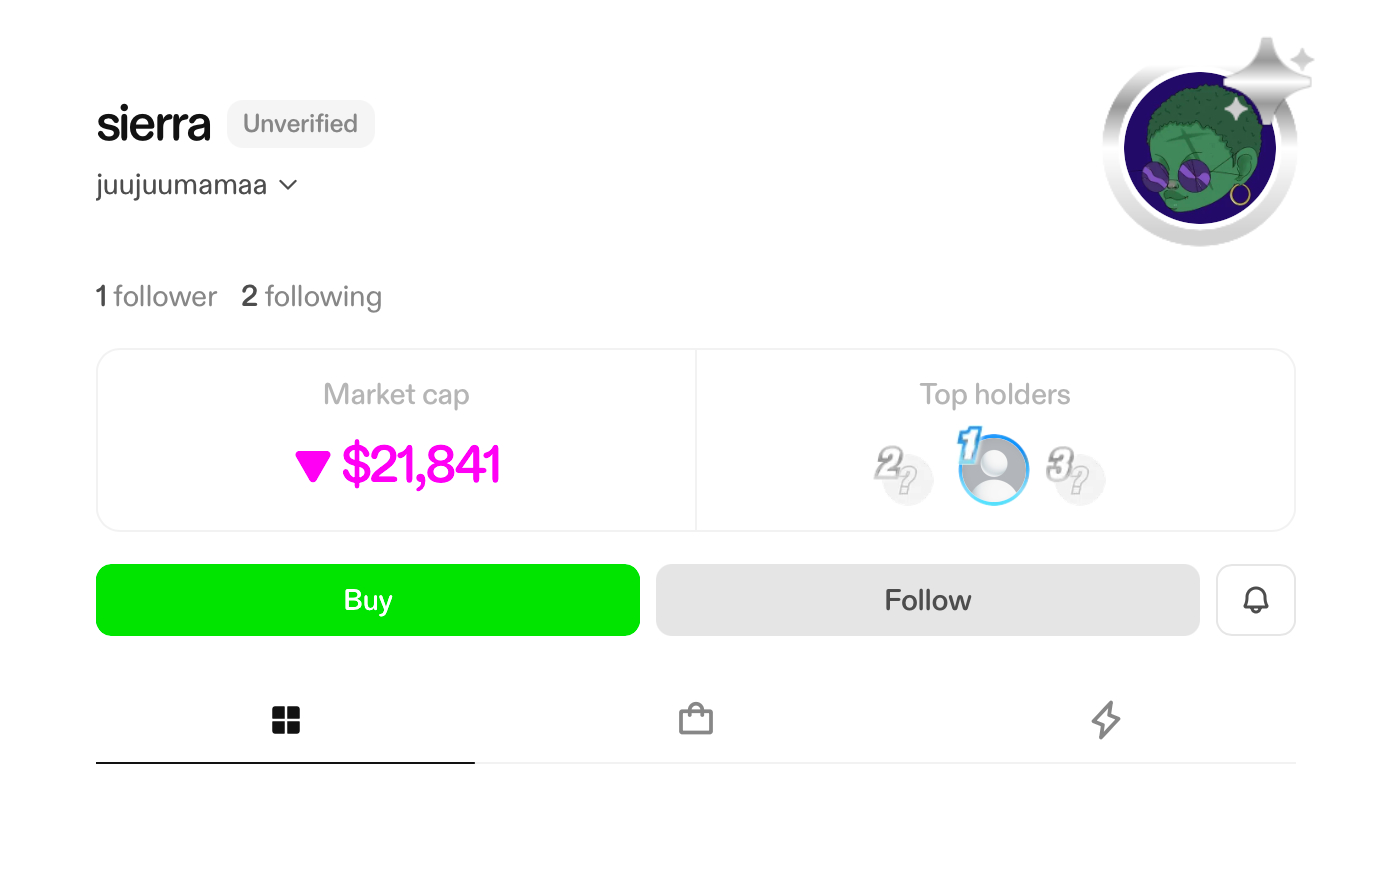Viewport: 1390px width, 880px height.
Task: Click the notification bell icon
Action: click(x=1255, y=600)
